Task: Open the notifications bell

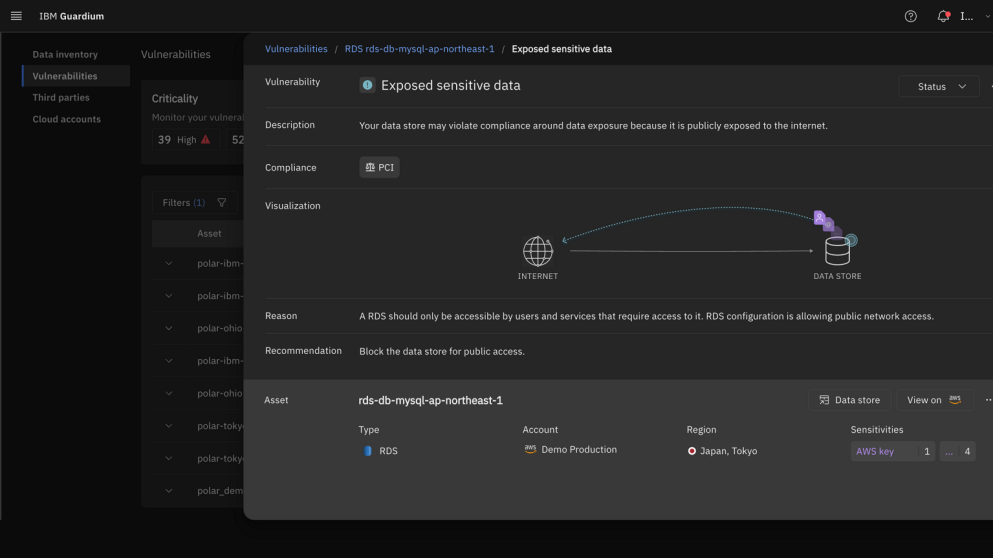Action: tap(943, 16)
